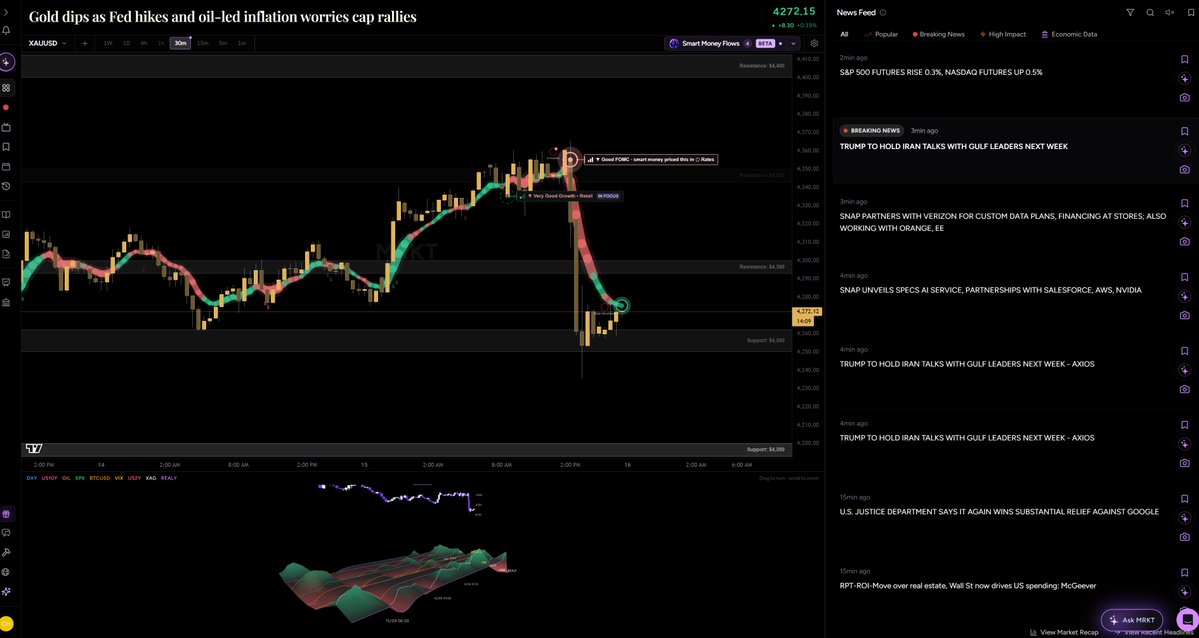
Task: Select the 1D timeframe
Action: (x=127, y=43)
